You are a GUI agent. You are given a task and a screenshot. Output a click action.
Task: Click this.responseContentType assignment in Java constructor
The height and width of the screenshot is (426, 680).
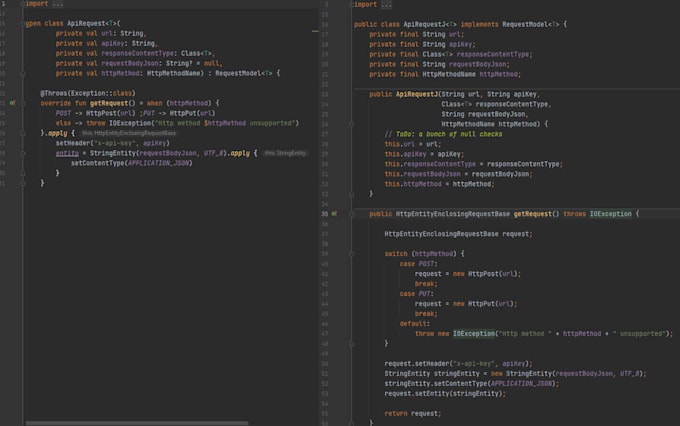[x=474, y=164]
